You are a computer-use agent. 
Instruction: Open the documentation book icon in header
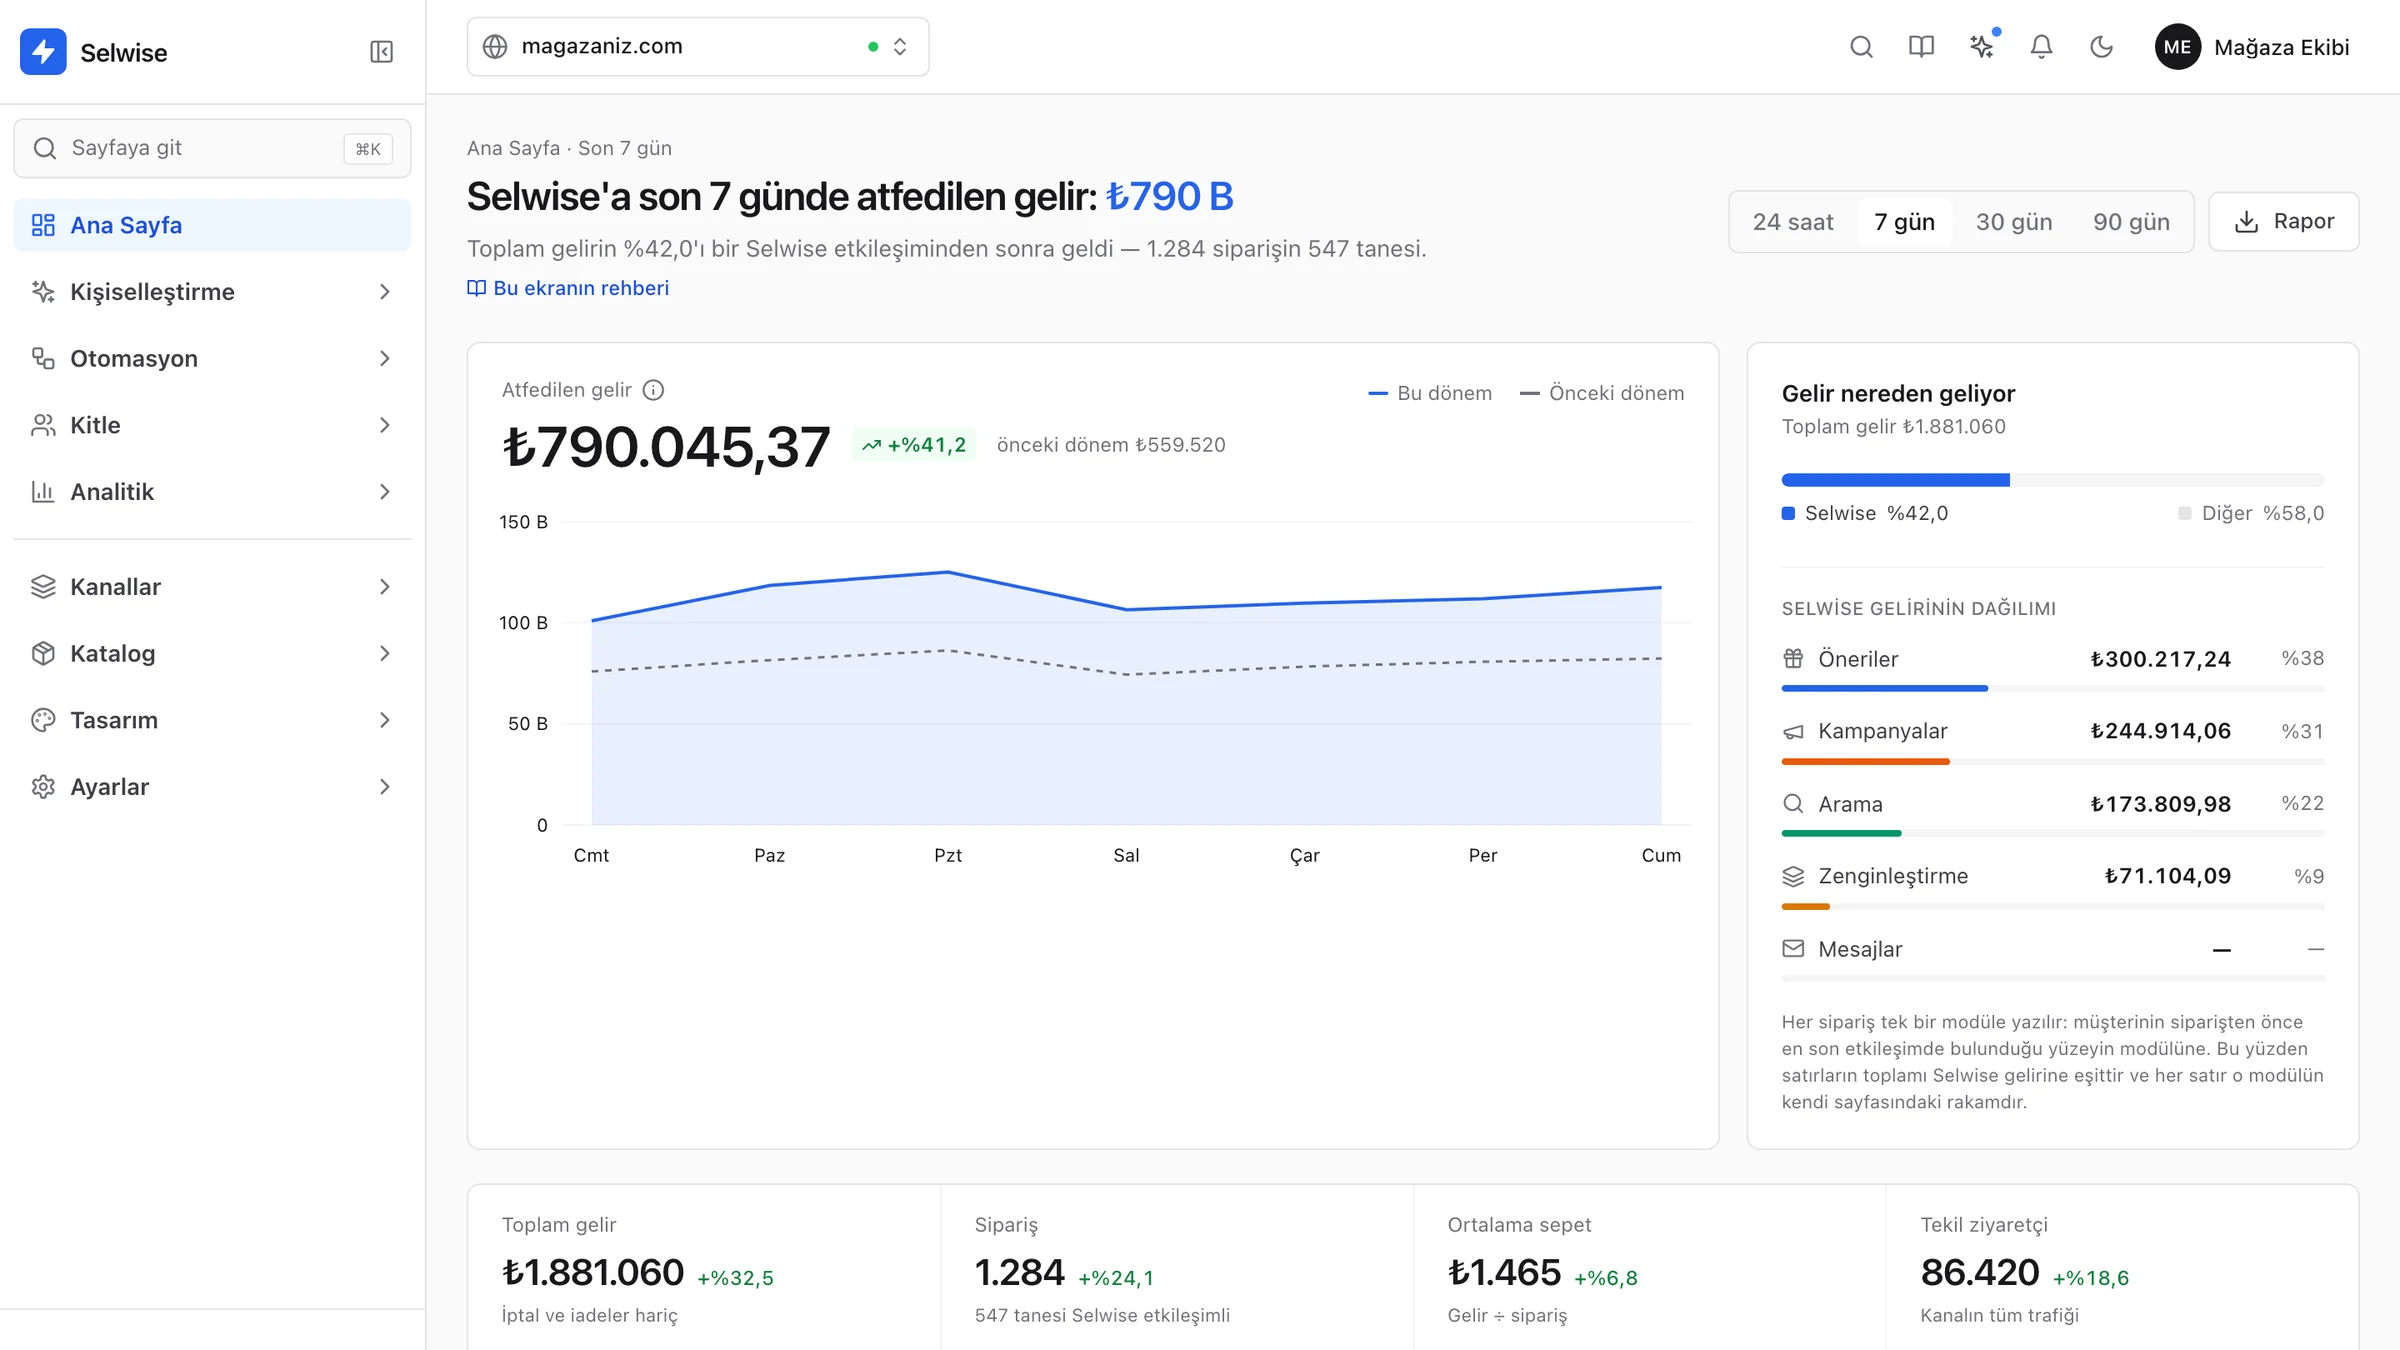1921,47
